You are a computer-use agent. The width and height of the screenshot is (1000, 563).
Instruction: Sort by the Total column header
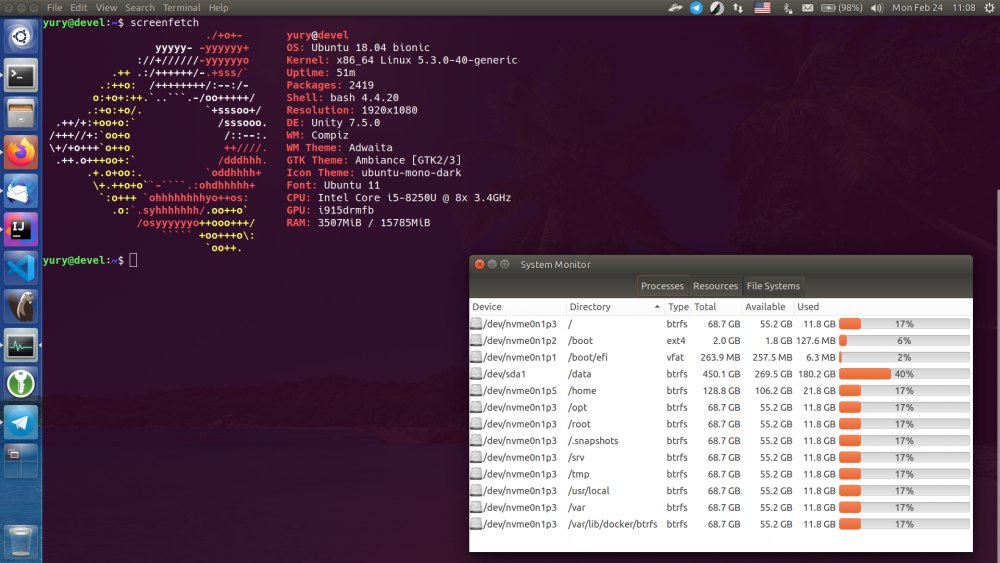point(717,307)
